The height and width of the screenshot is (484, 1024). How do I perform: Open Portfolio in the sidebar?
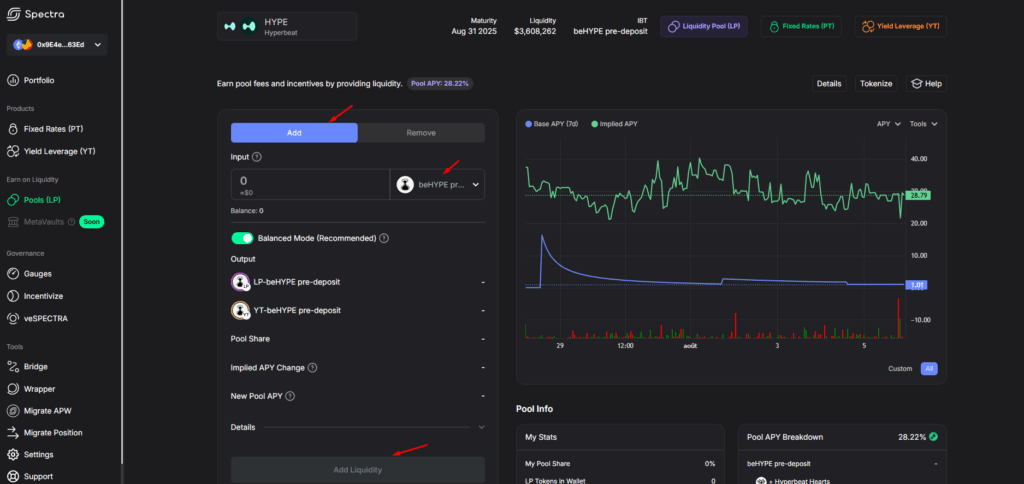(39, 80)
